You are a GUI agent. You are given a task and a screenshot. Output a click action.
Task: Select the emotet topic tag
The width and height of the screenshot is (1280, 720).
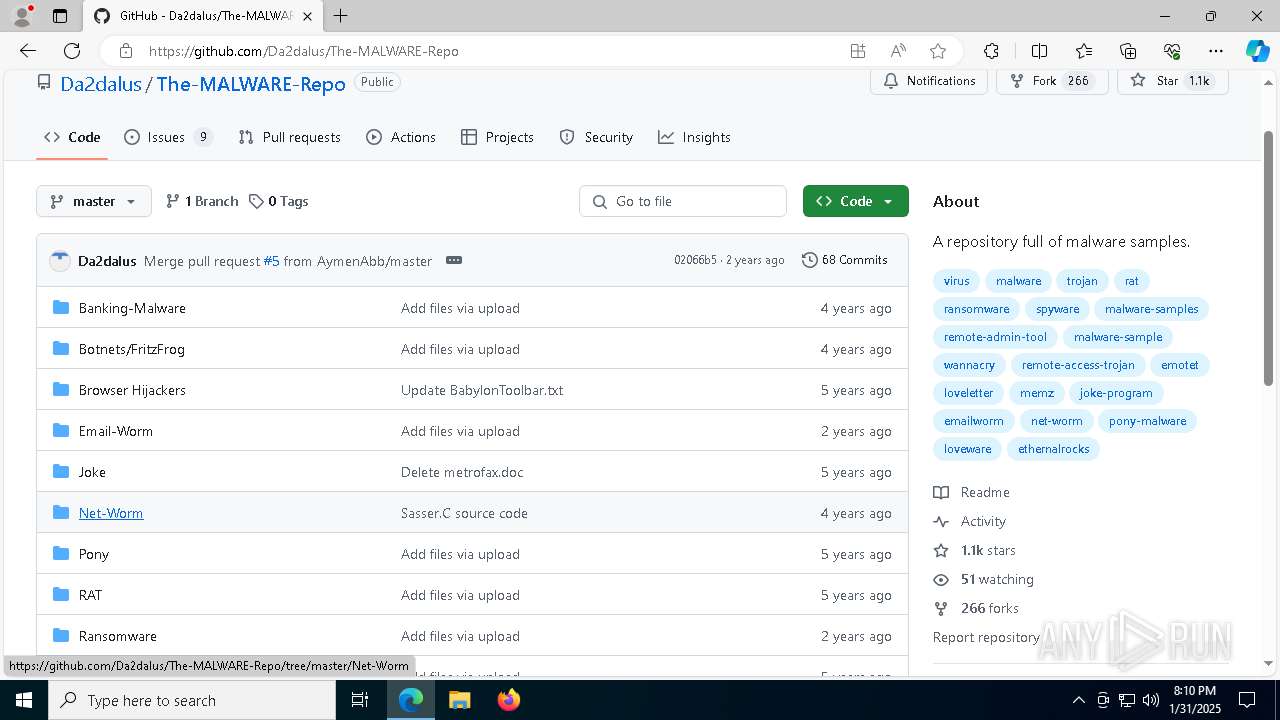point(1179,365)
